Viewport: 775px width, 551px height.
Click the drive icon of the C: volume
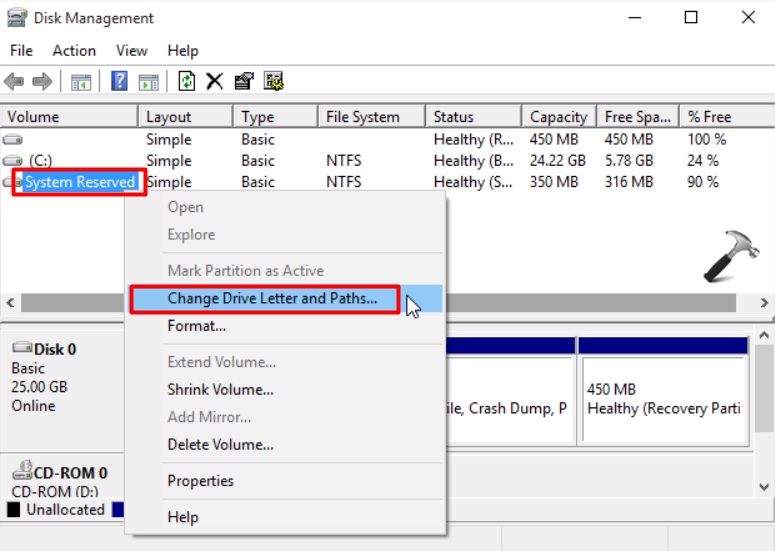[x=13, y=161]
